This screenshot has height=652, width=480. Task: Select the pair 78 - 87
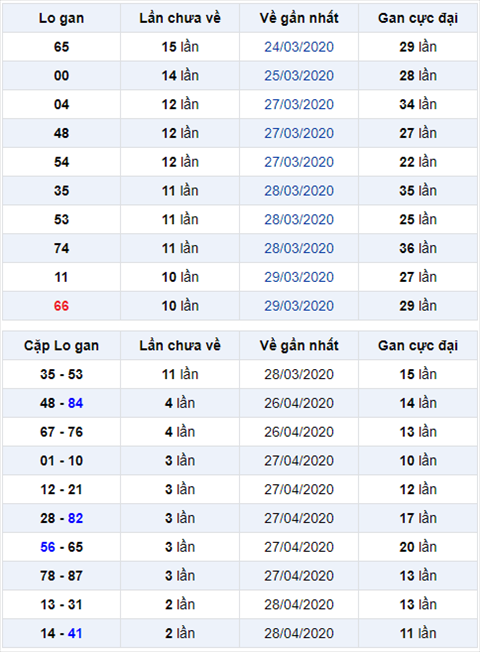(61, 576)
